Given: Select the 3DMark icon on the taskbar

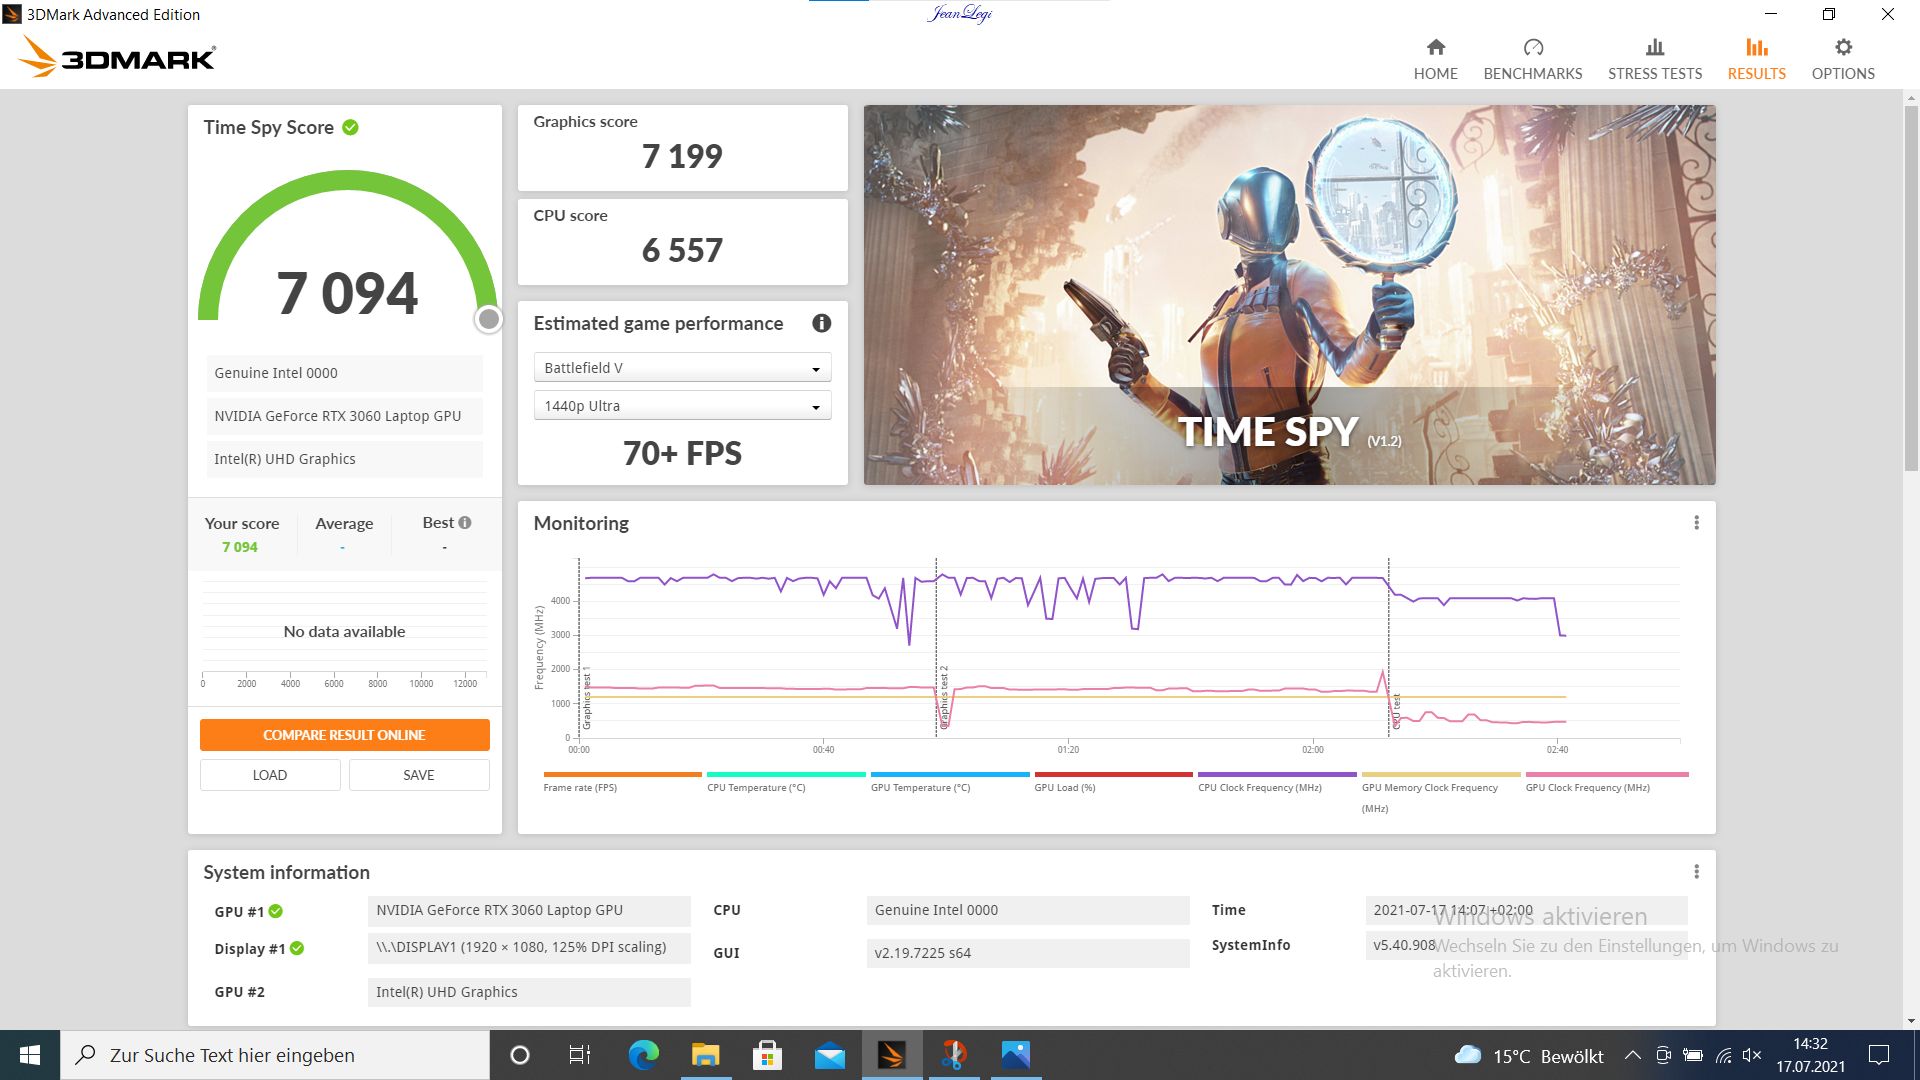Looking at the screenshot, I should (x=893, y=1054).
